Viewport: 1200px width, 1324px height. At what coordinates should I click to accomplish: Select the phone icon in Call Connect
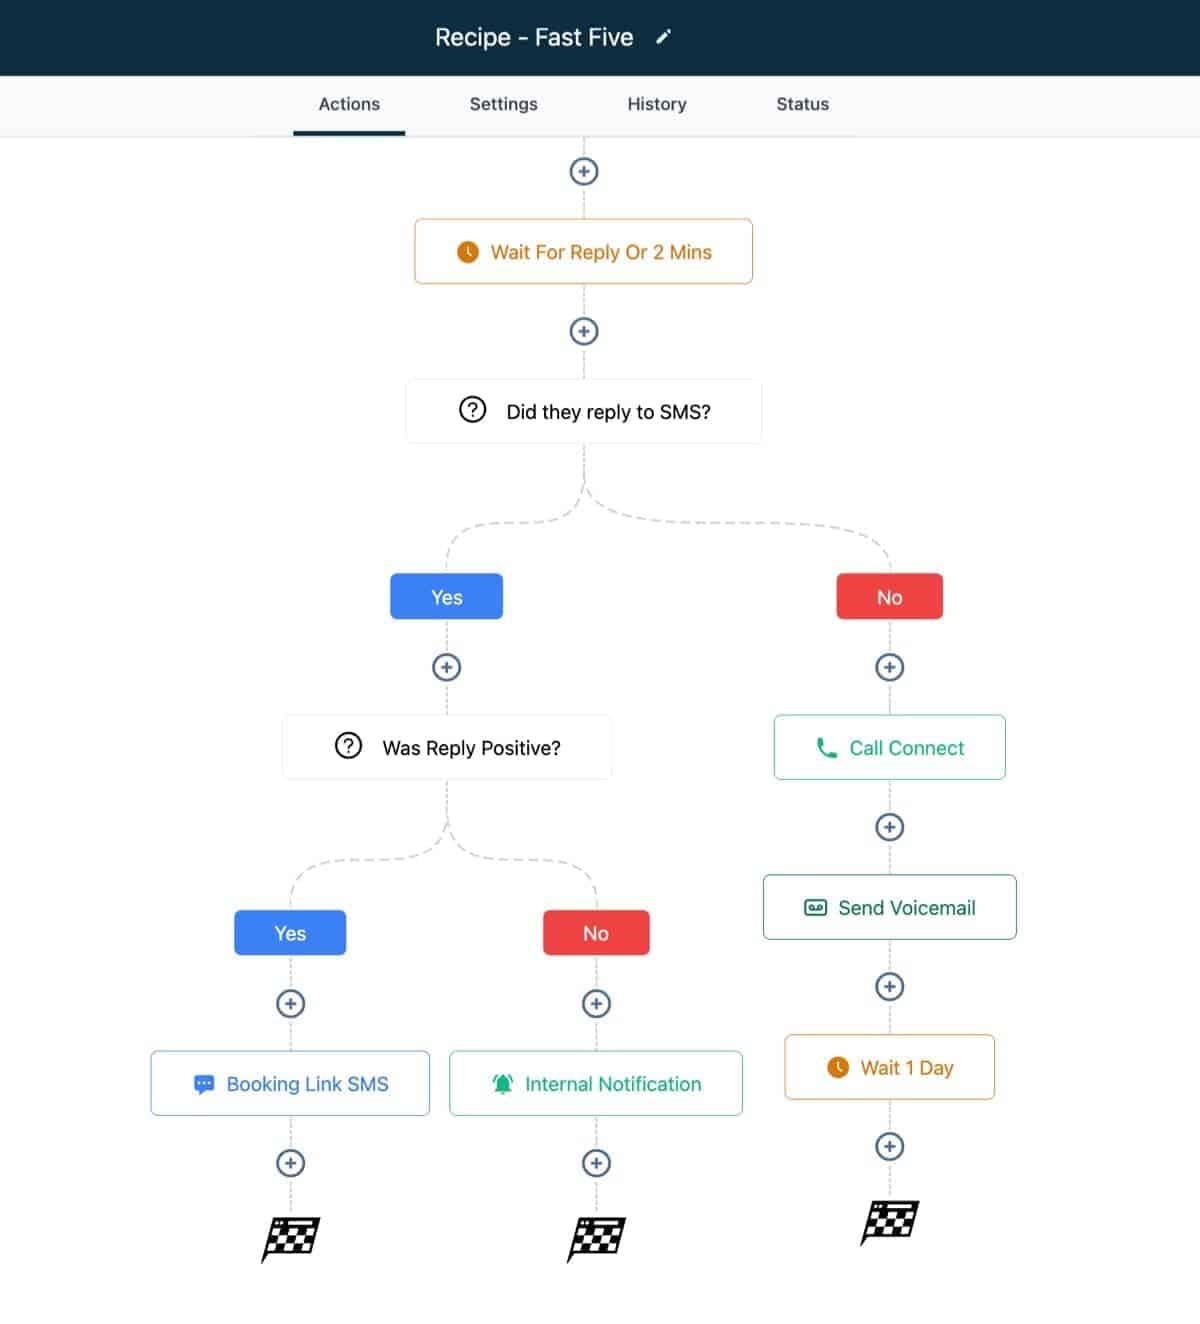click(x=826, y=747)
